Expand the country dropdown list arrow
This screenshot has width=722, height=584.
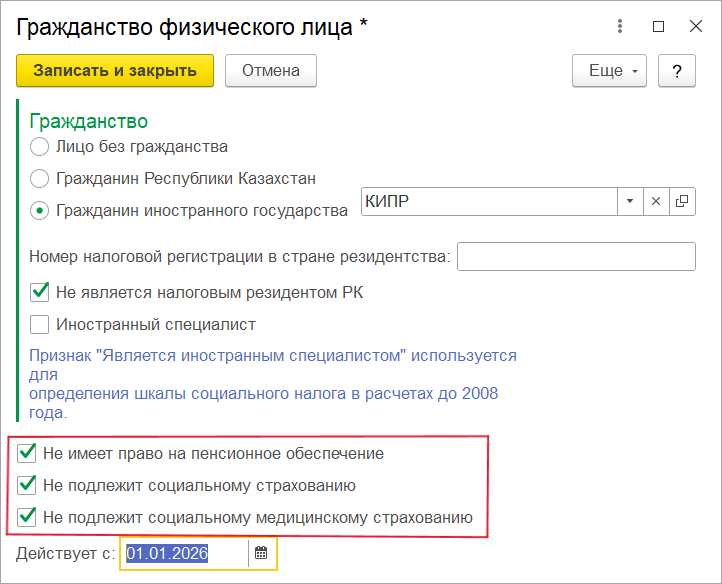(x=630, y=201)
